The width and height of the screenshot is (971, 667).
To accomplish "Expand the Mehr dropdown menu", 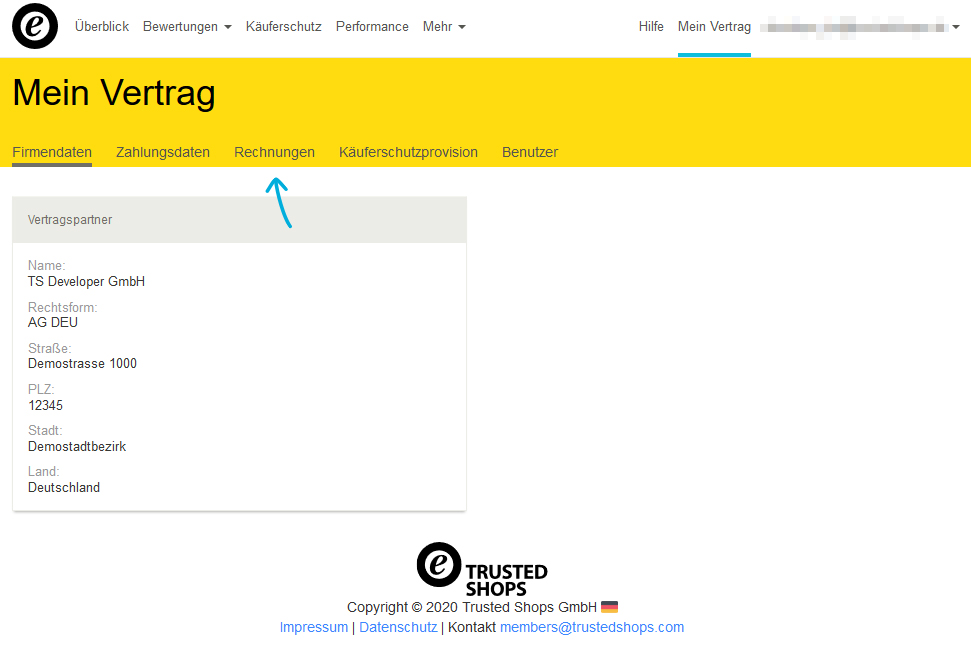I will tap(444, 27).
